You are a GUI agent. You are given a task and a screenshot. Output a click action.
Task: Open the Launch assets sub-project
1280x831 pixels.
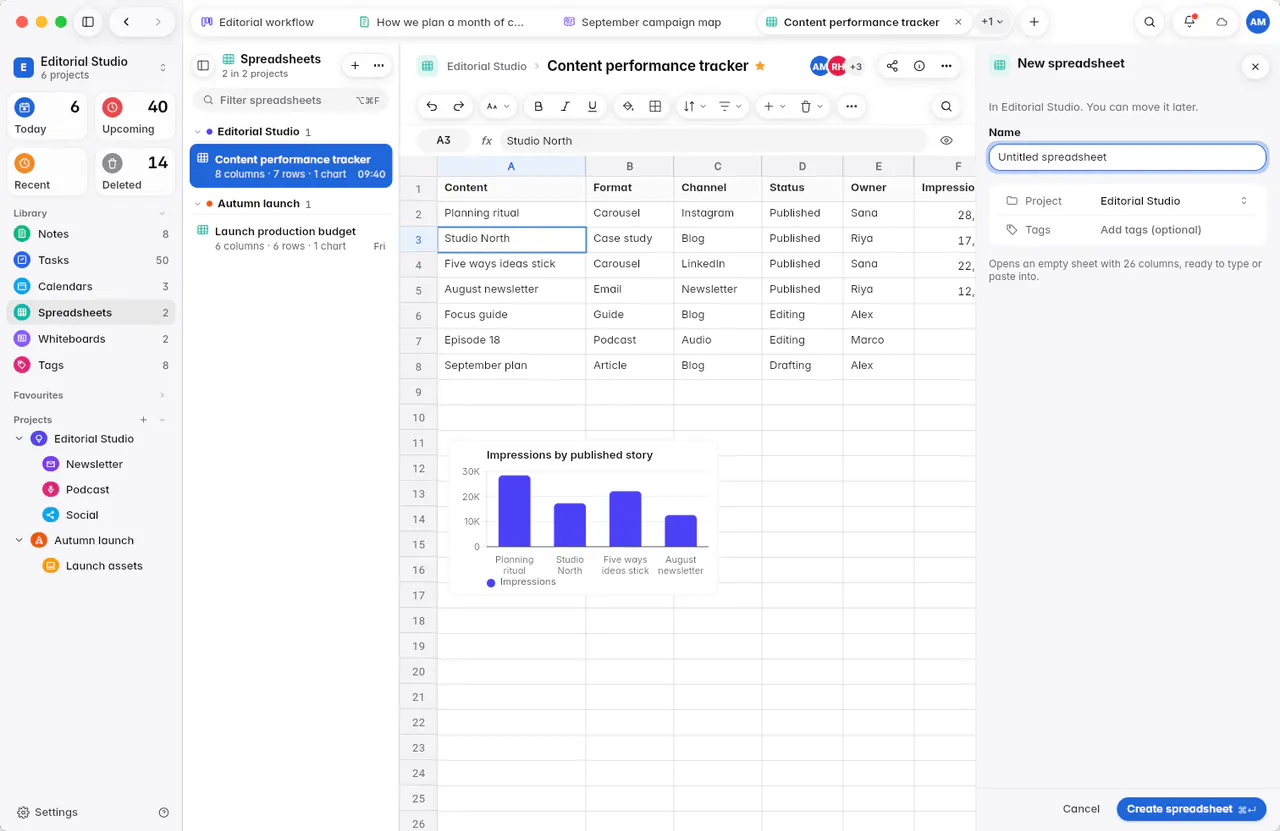tap(104, 566)
